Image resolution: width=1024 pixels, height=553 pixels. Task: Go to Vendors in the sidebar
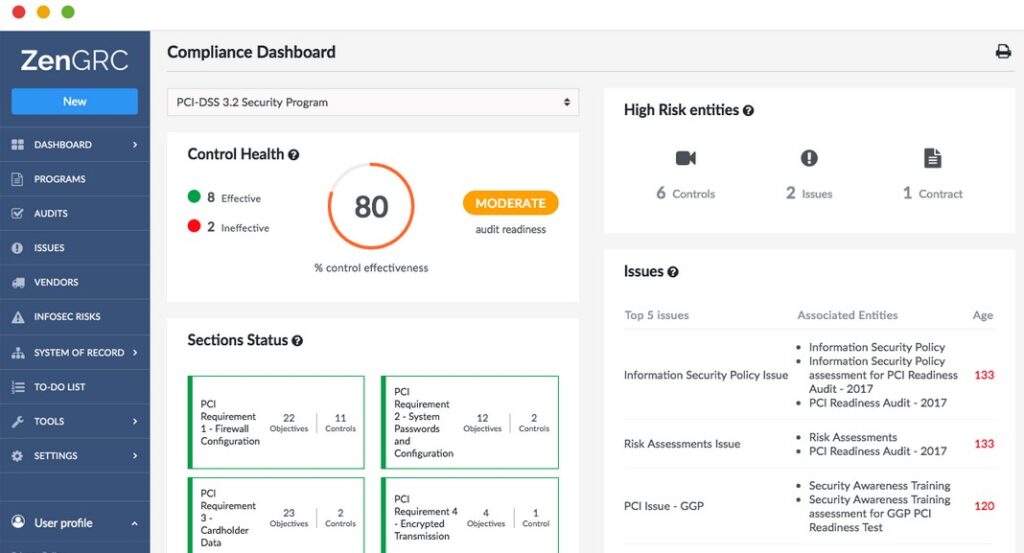click(x=55, y=282)
